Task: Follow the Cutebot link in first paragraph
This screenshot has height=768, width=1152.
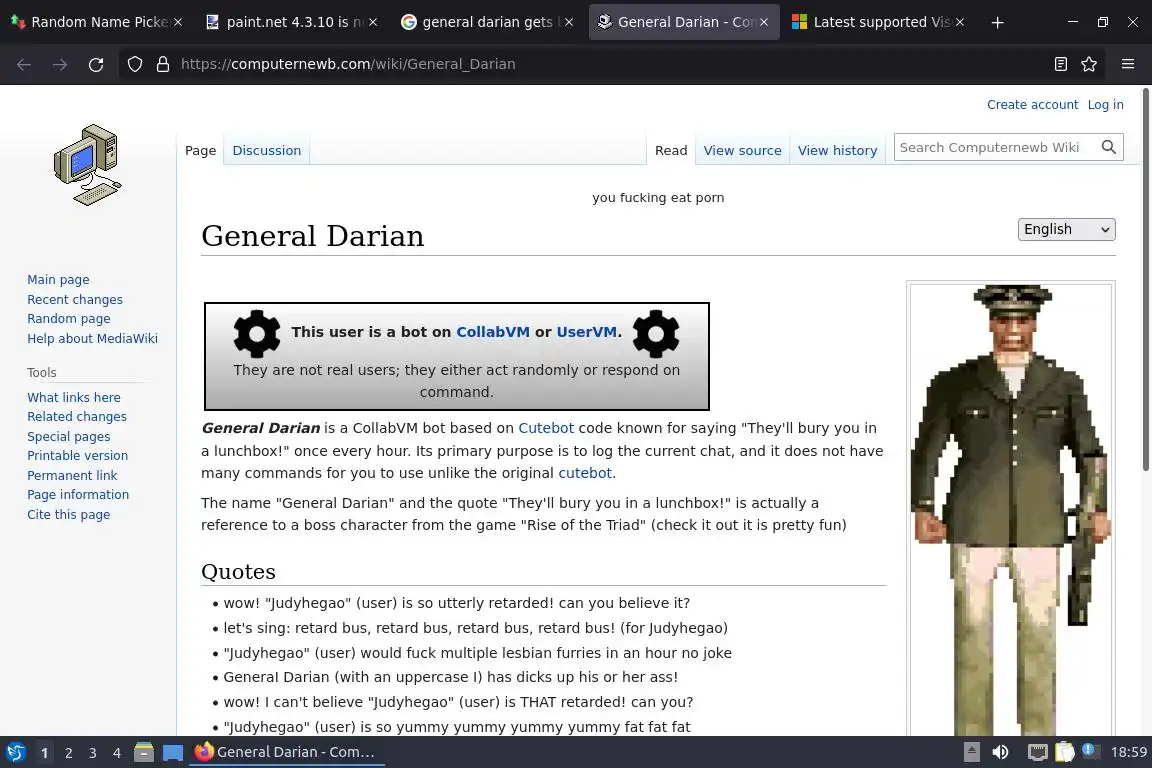Action: (546, 428)
